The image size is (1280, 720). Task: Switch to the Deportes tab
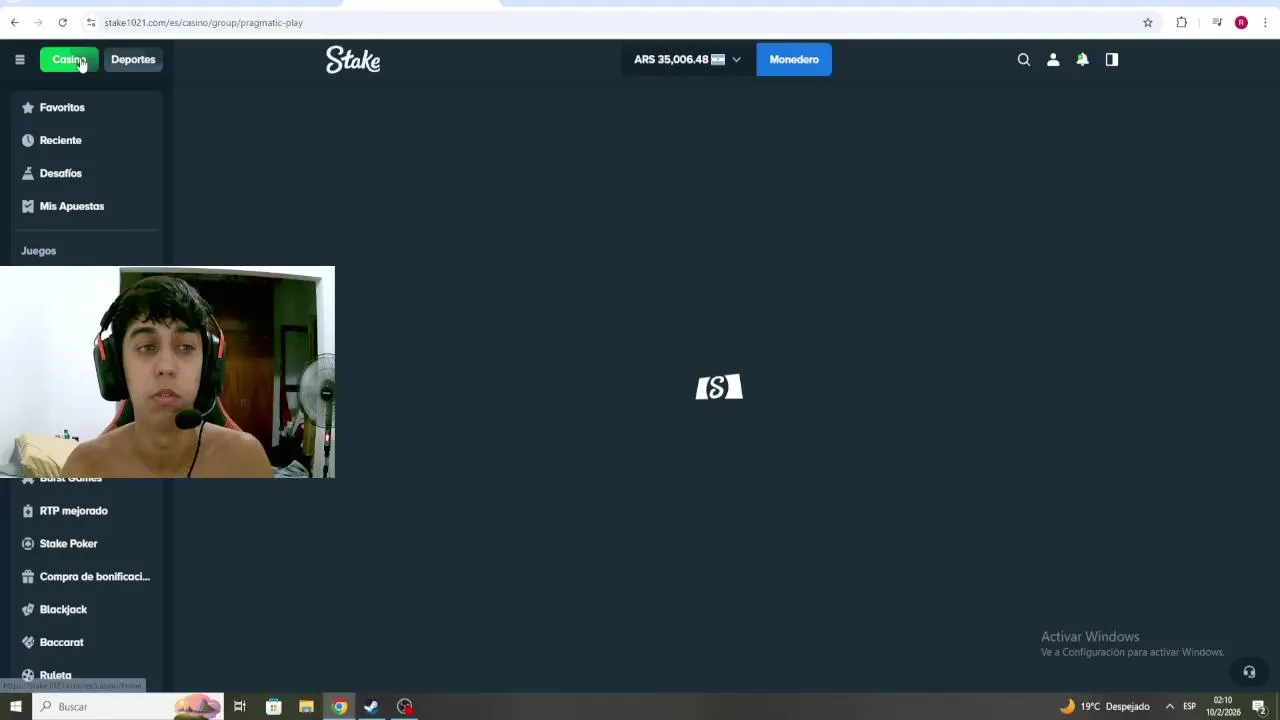pyautogui.click(x=133, y=60)
